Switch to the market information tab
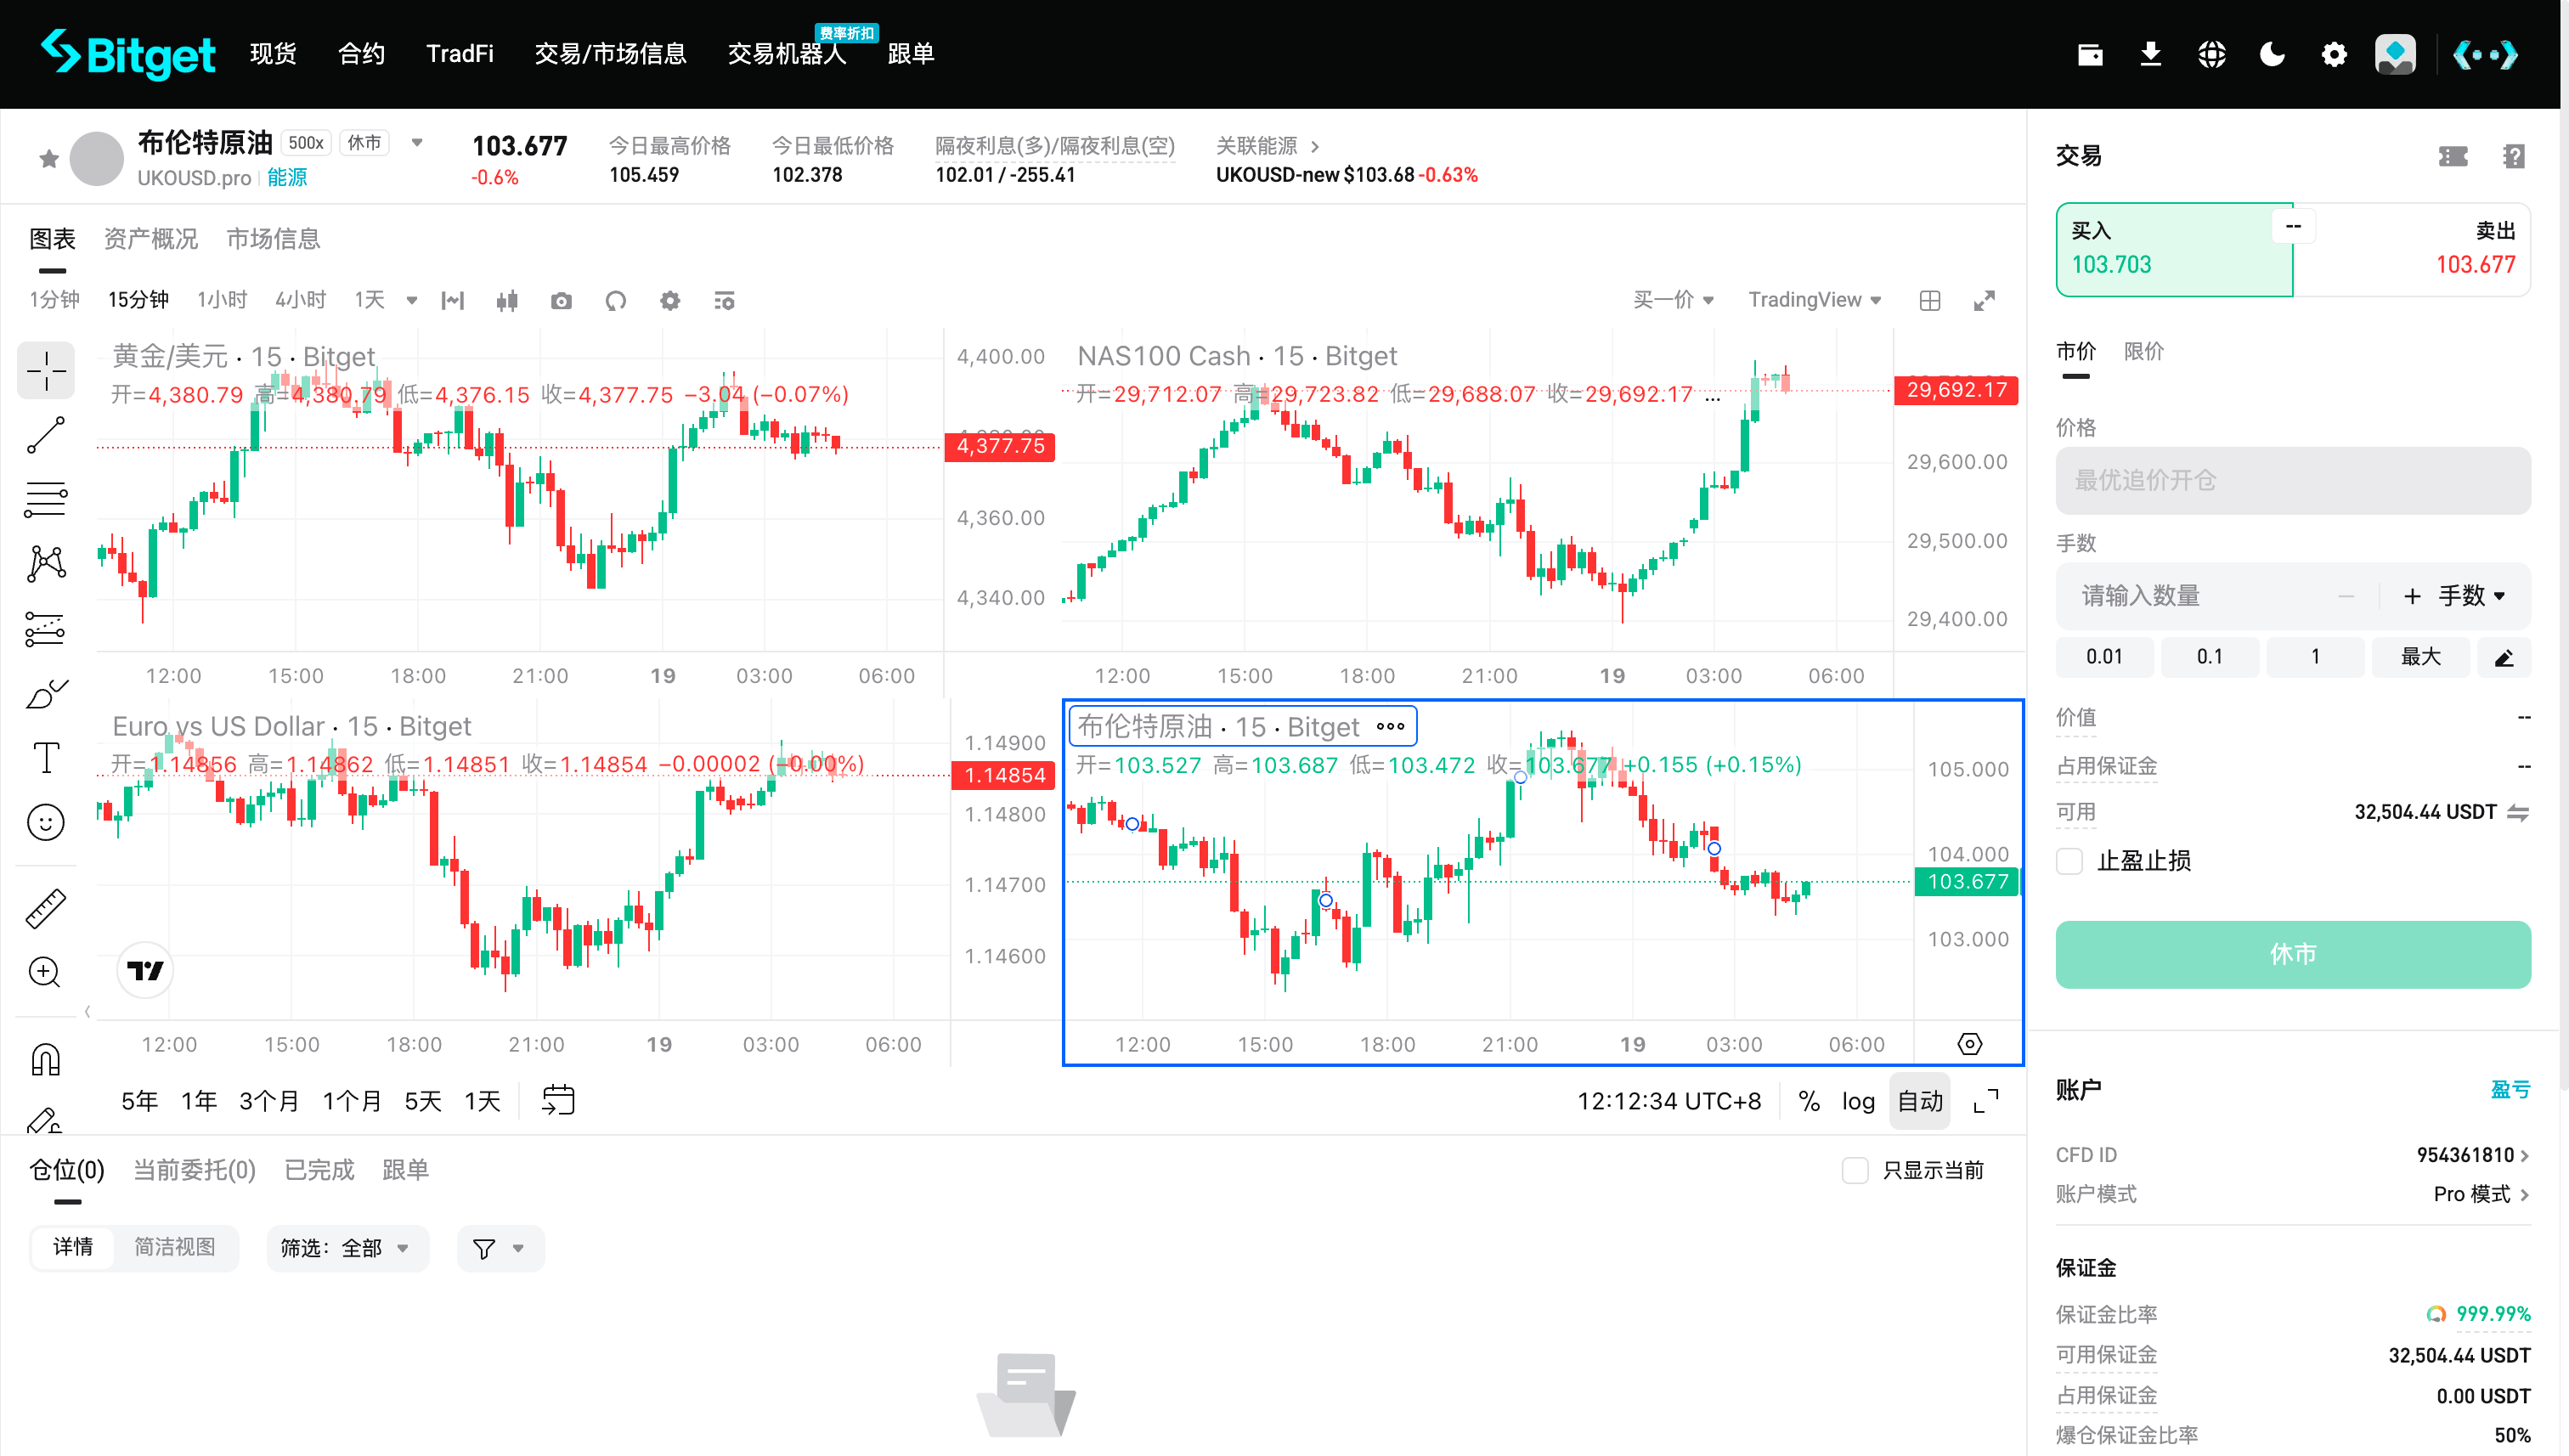 tap(273, 239)
